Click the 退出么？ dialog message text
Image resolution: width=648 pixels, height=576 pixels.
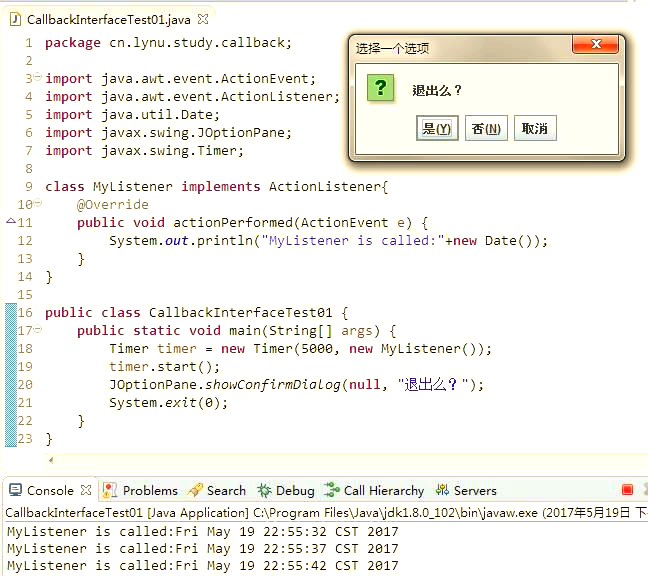437,90
